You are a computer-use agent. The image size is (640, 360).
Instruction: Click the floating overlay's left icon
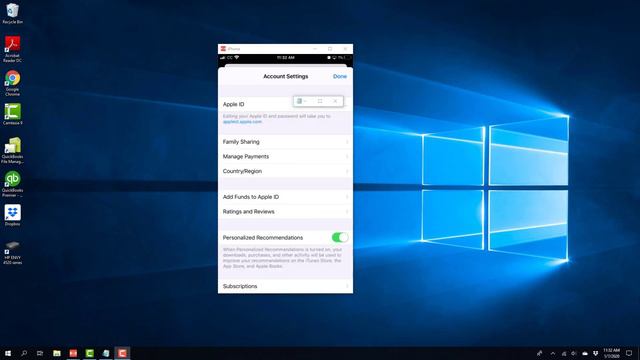coord(300,101)
